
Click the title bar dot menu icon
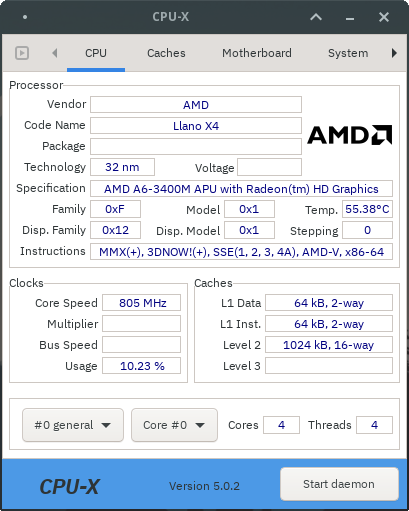(x=25, y=17)
